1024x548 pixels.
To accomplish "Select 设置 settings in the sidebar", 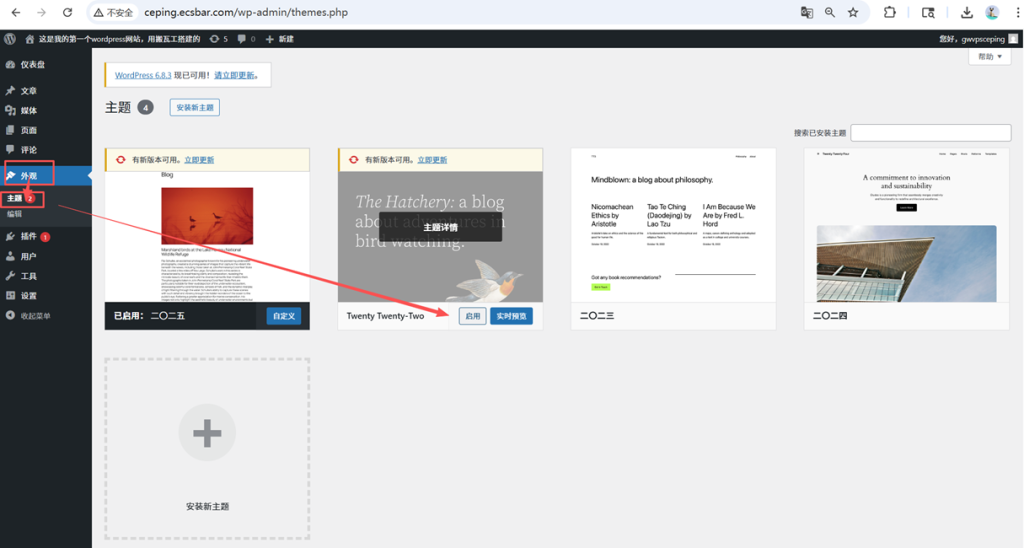I will pos(28,296).
